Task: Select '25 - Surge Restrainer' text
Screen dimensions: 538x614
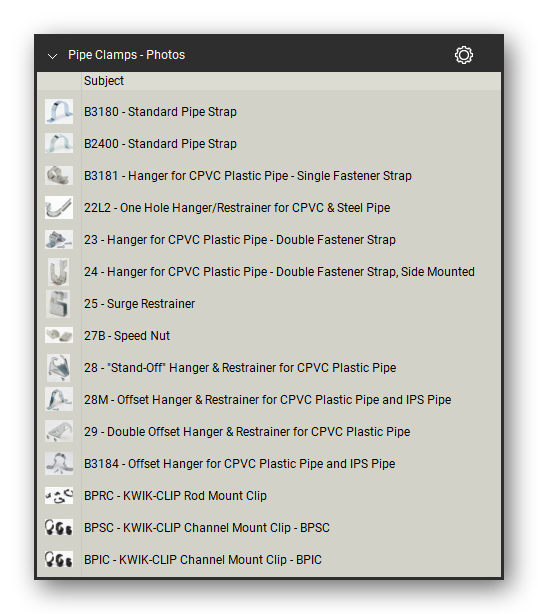Action: click(139, 304)
